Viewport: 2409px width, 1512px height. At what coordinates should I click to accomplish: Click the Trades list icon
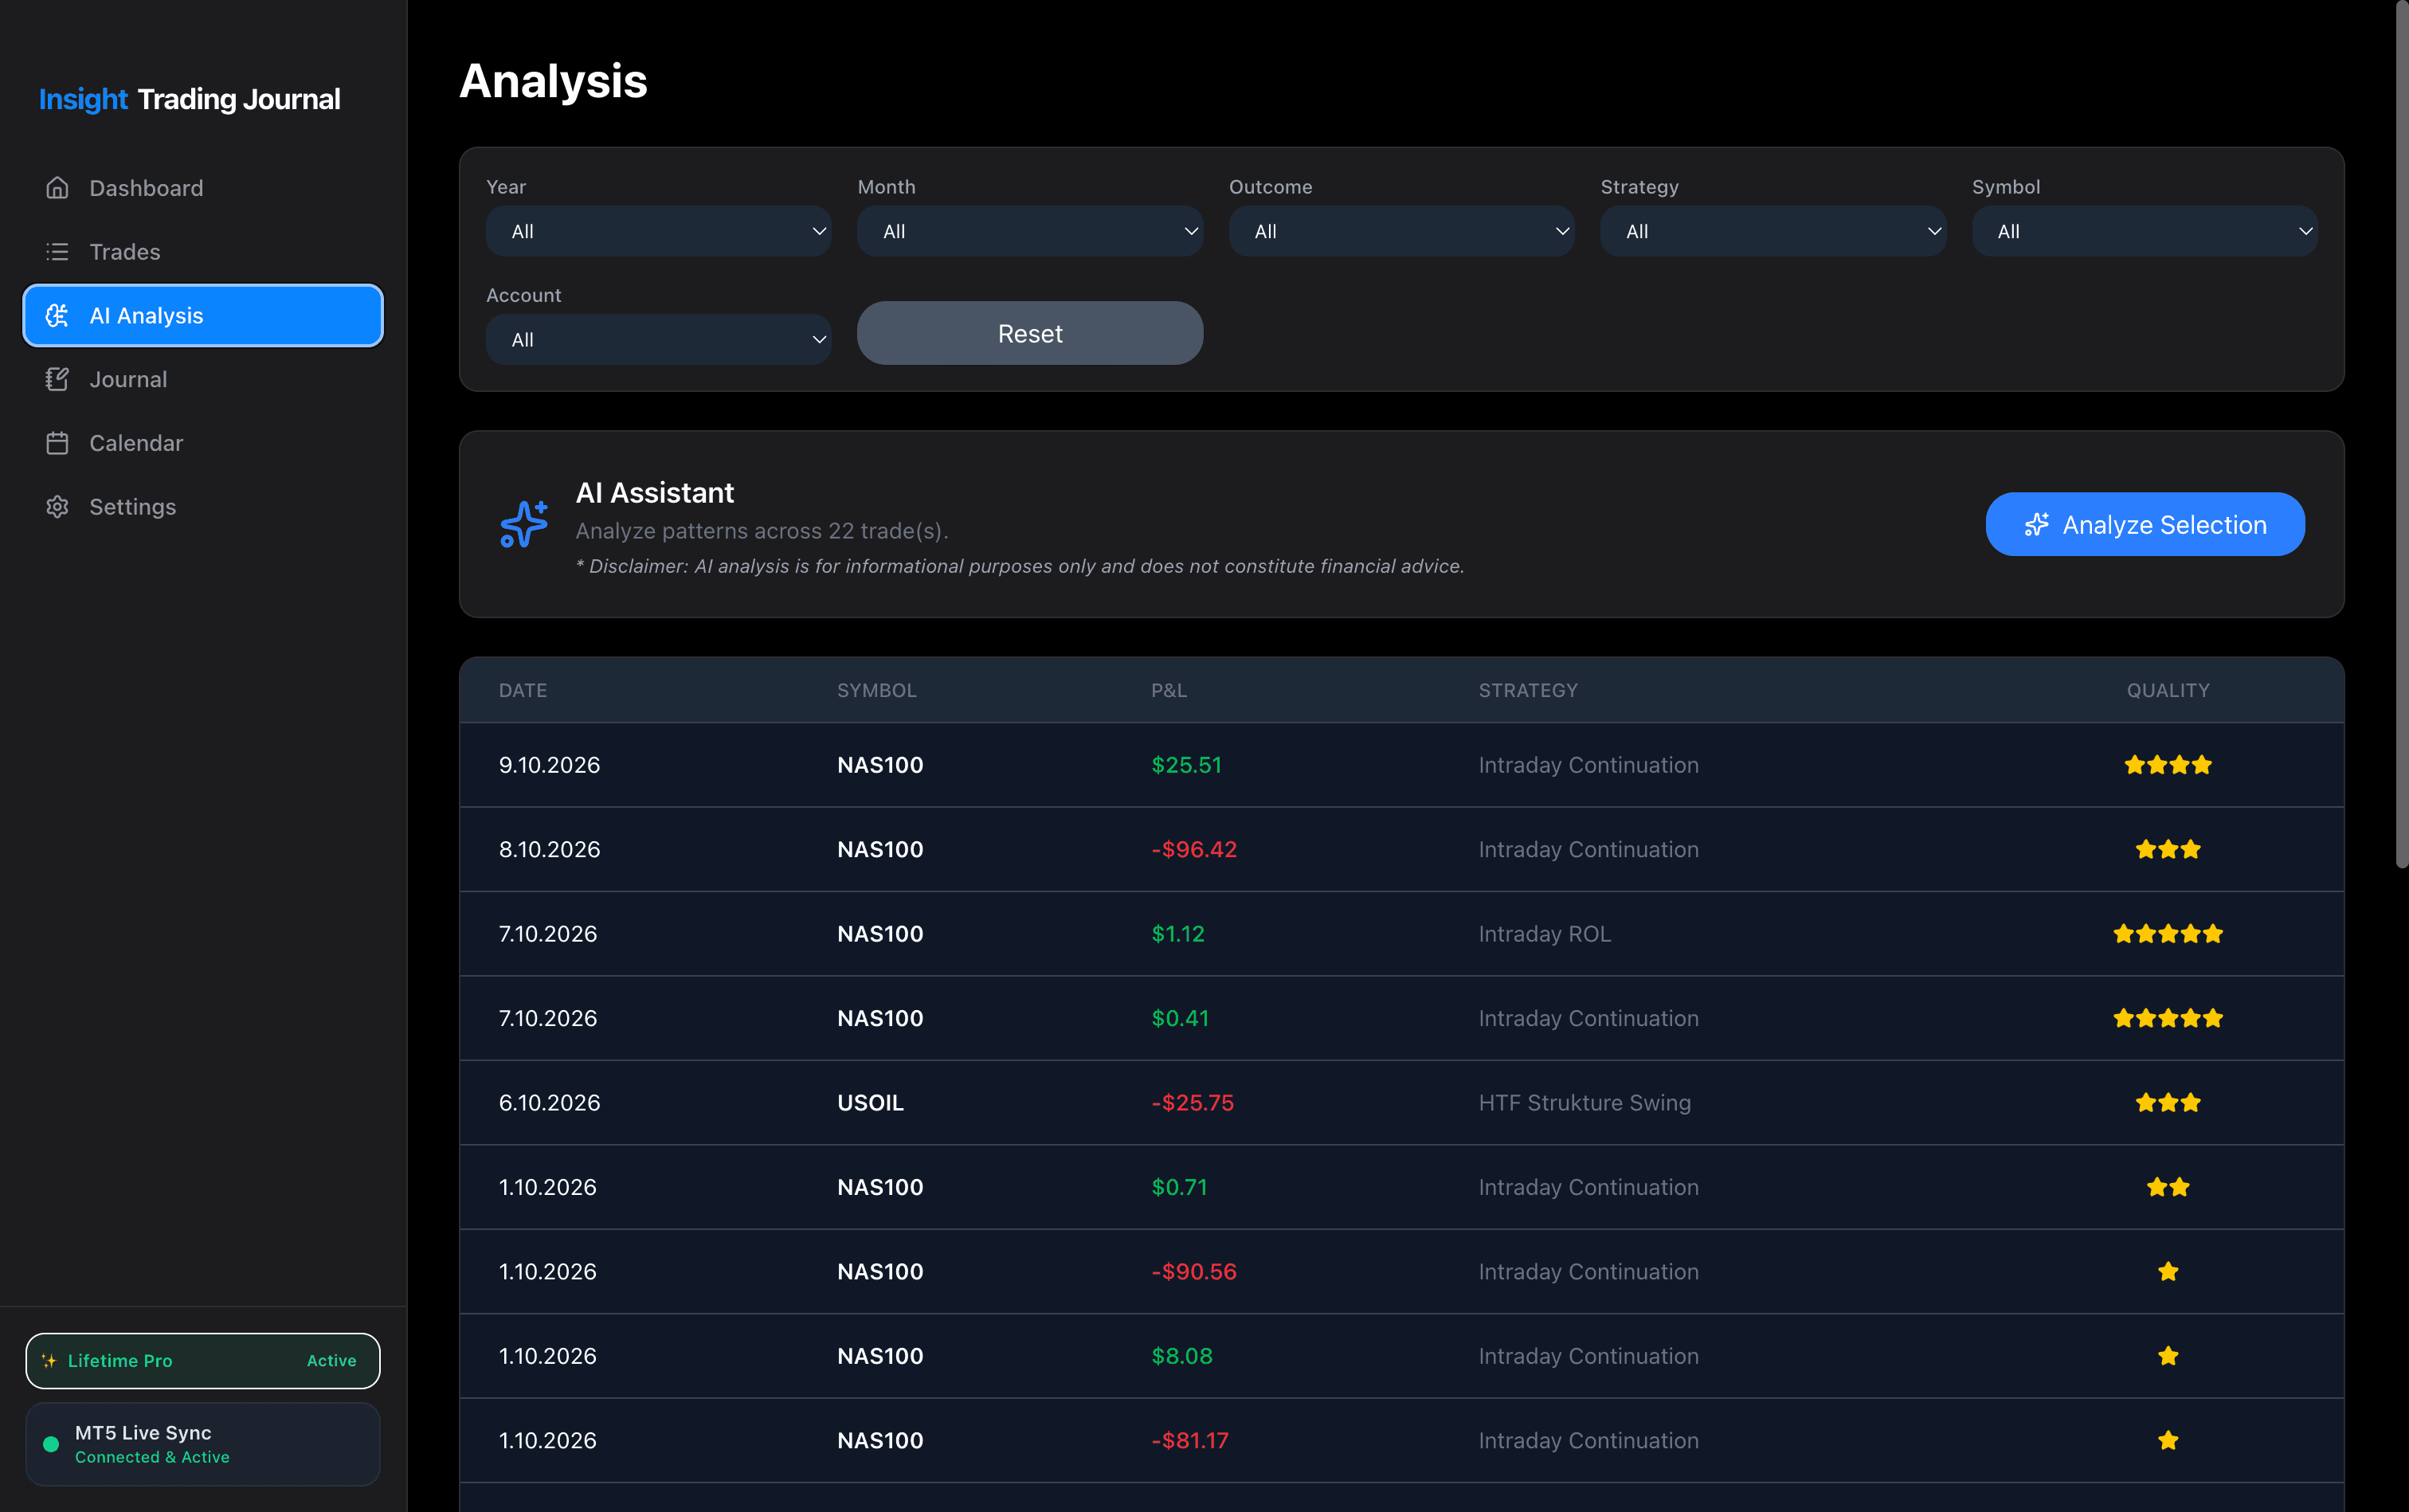(57, 252)
